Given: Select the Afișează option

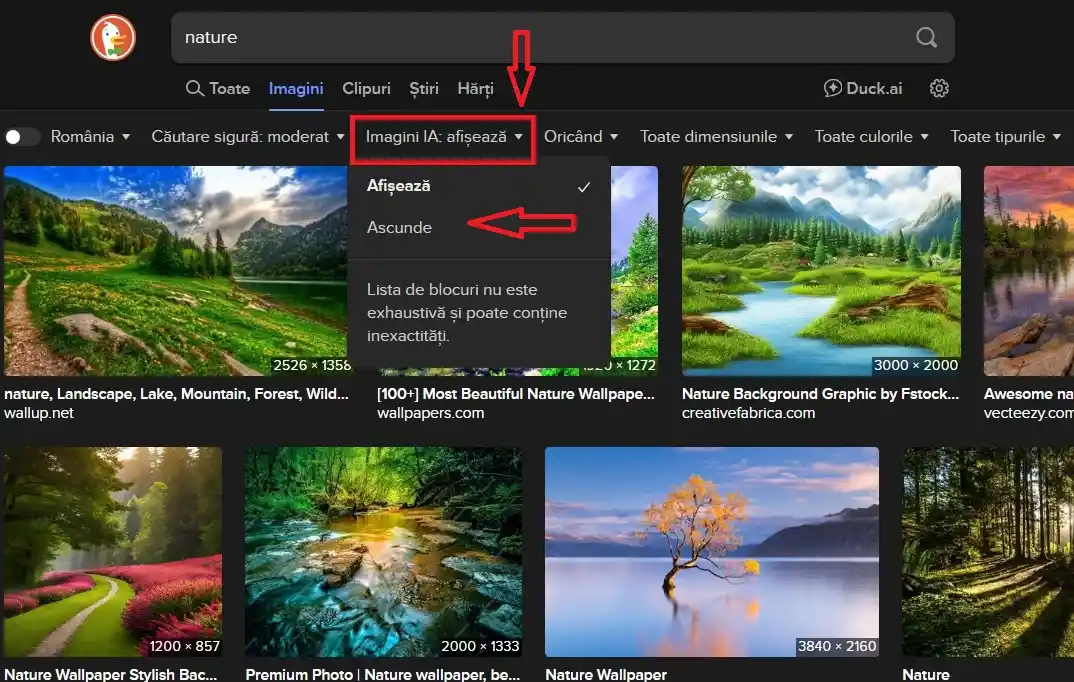Looking at the screenshot, I should [x=399, y=186].
